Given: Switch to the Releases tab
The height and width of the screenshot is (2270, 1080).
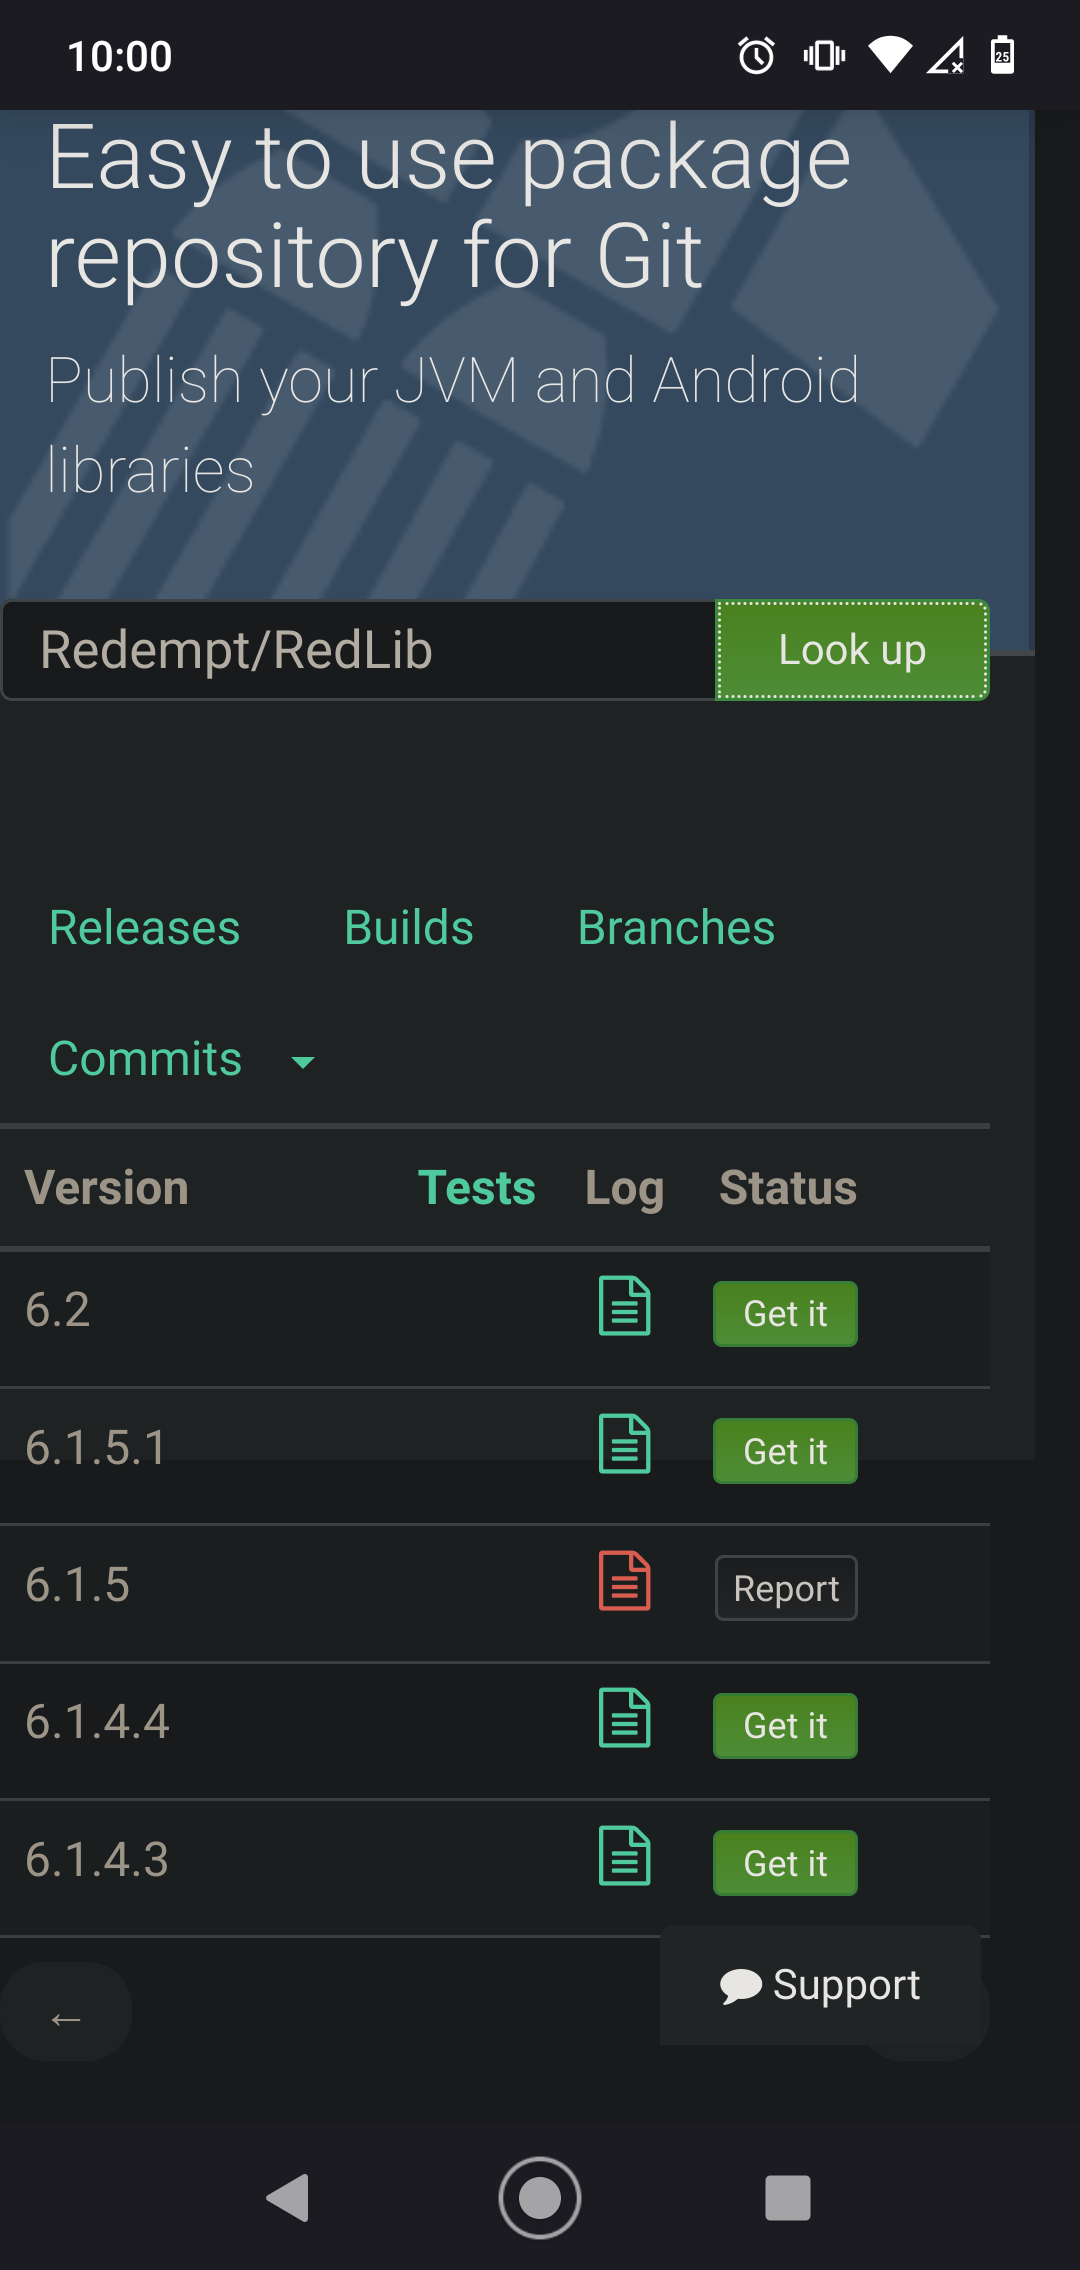Looking at the screenshot, I should pos(145,928).
